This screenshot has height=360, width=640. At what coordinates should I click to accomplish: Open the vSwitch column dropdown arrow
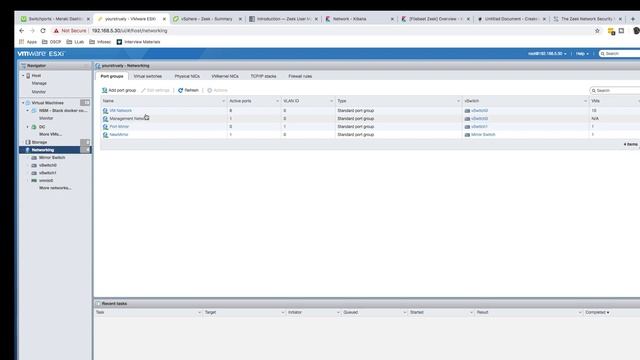[x=585, y=101]
